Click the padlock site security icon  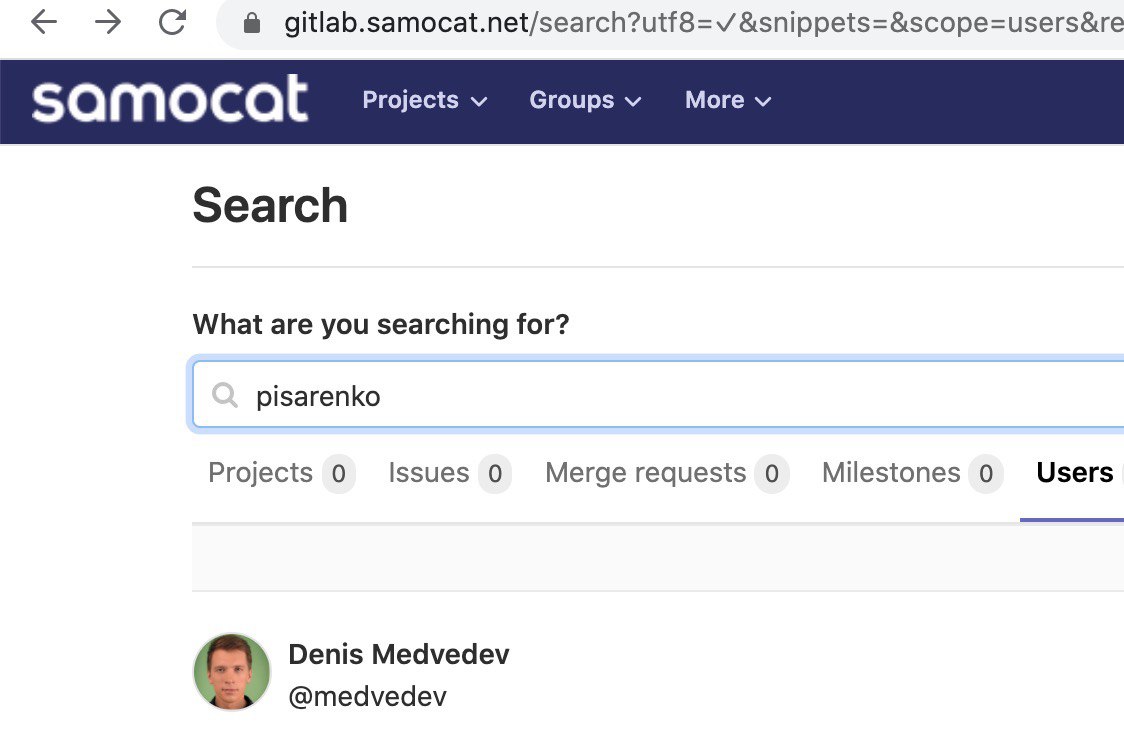[252, 23]
